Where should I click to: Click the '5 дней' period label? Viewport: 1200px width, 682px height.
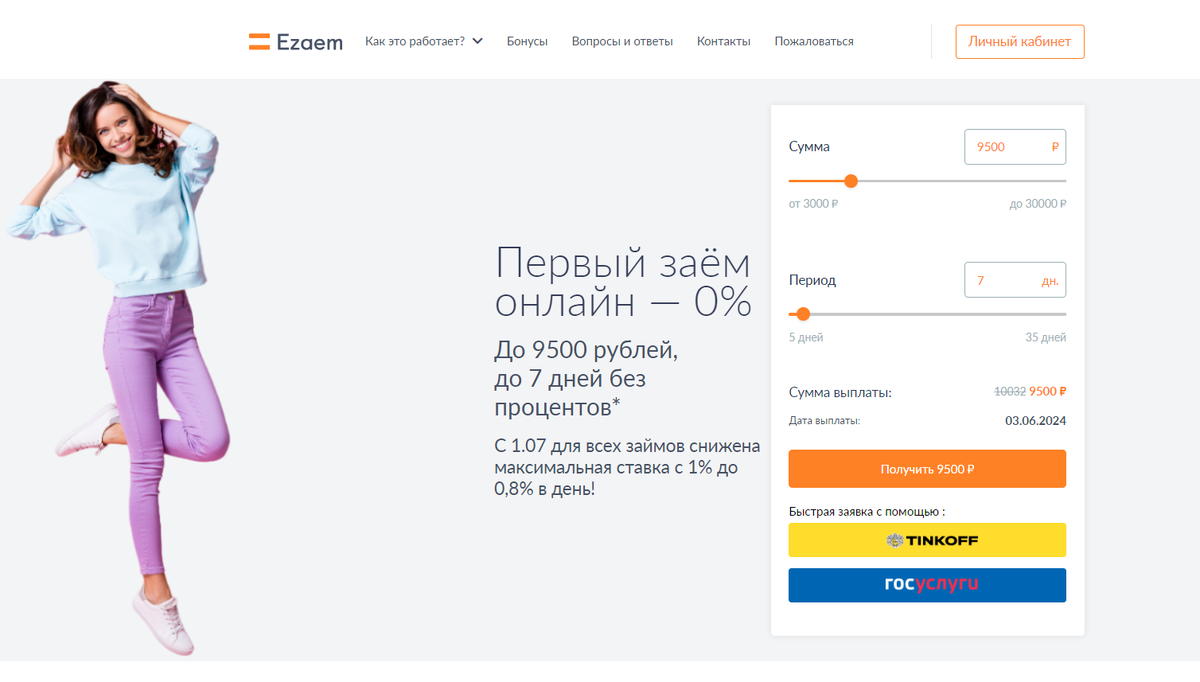[x=806, y=338]
